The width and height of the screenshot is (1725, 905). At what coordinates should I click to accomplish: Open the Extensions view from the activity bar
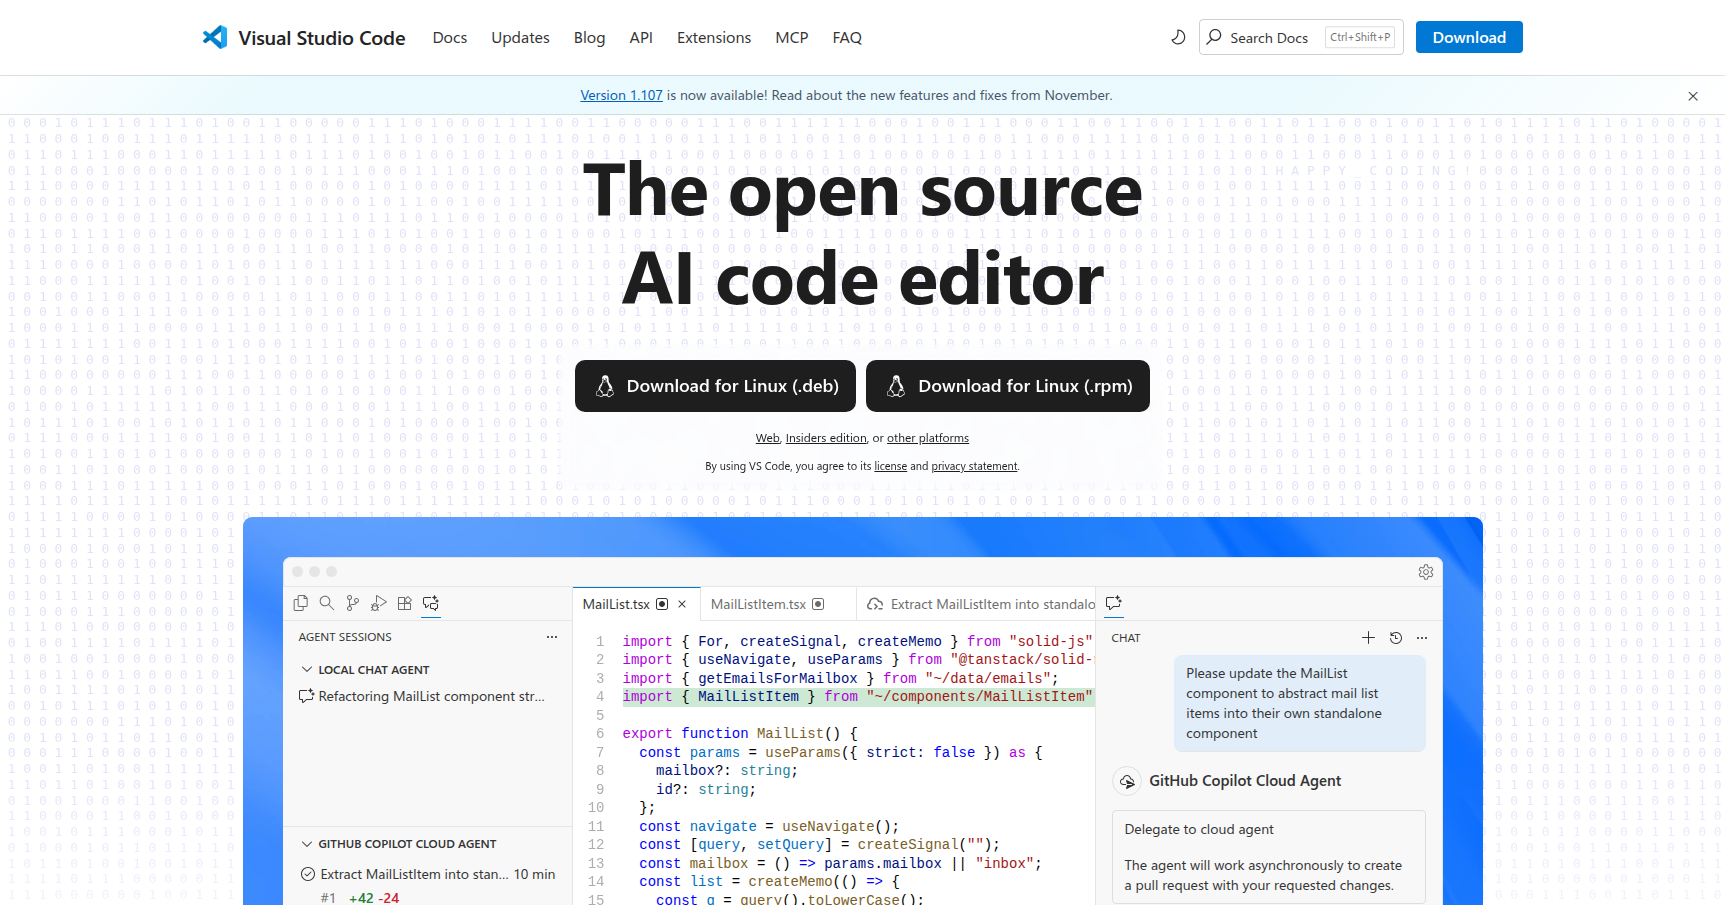pyautogui.click(x=405, y=603)
